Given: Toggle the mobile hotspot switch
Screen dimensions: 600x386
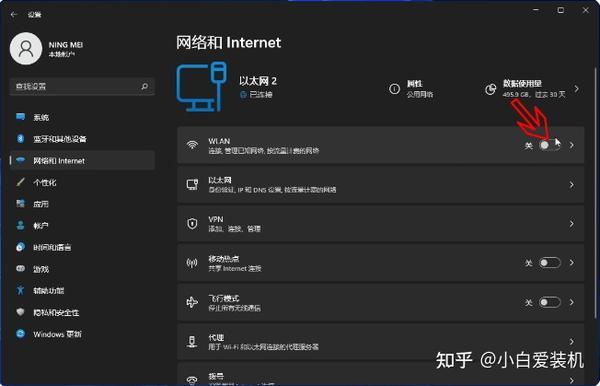Looking at the screenshot, I should click(549, 263).
